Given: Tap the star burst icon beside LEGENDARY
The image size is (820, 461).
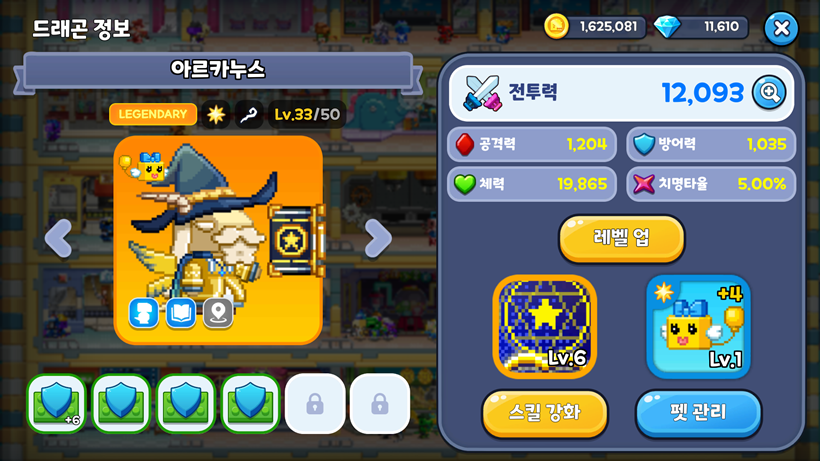Looking at the screenshot, I should [x=215, y=114].
